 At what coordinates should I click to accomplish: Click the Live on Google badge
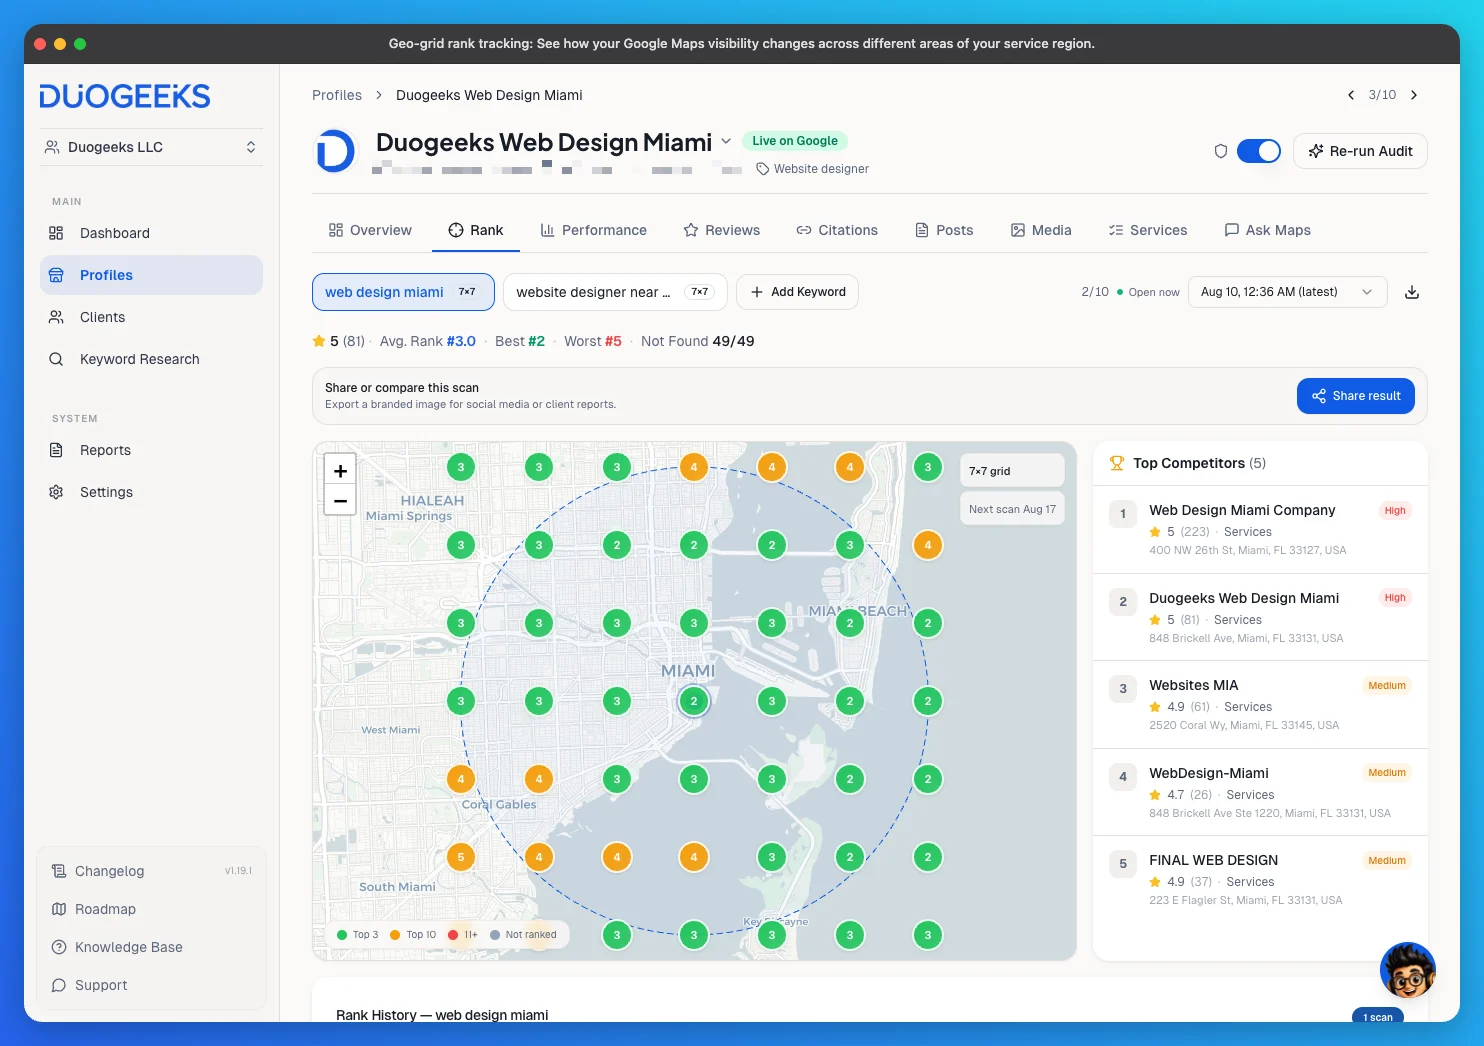(x=795, y=141)
